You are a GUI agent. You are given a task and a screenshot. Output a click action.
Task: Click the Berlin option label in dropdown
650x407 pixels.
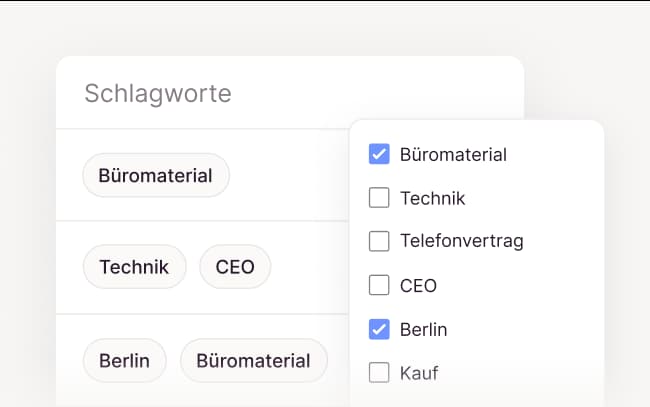(423, 329)
